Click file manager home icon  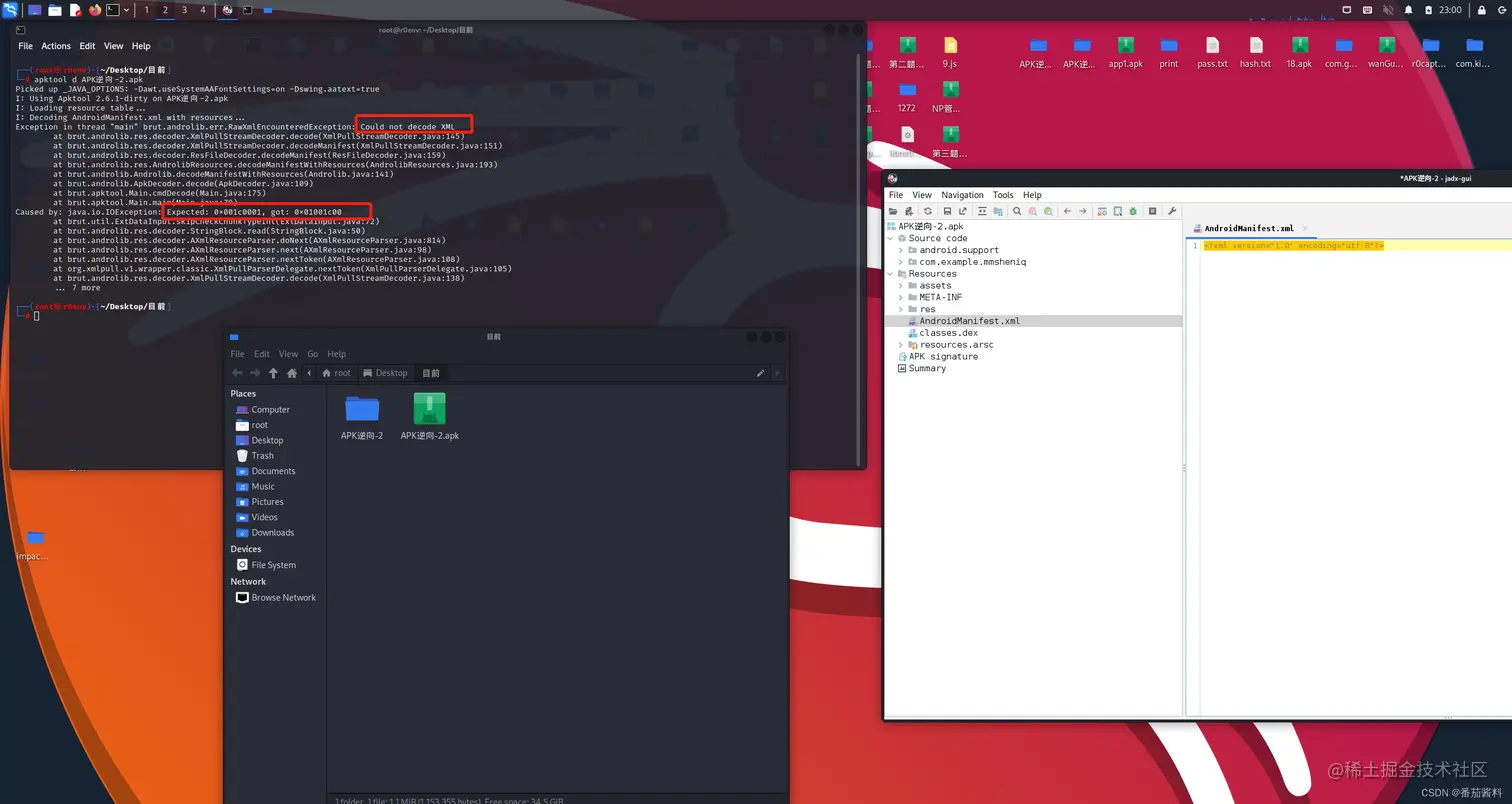(292, 373)
